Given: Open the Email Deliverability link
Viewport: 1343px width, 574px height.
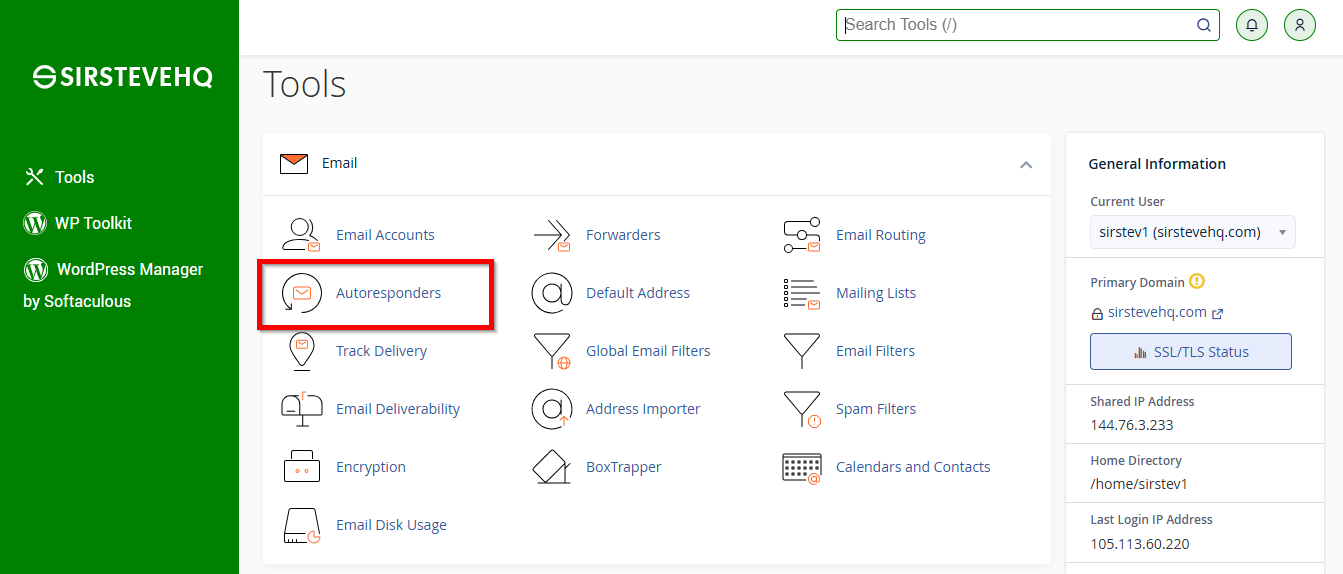Looking at the screenshot, I should pyautogui.click(x=398, y=409).
